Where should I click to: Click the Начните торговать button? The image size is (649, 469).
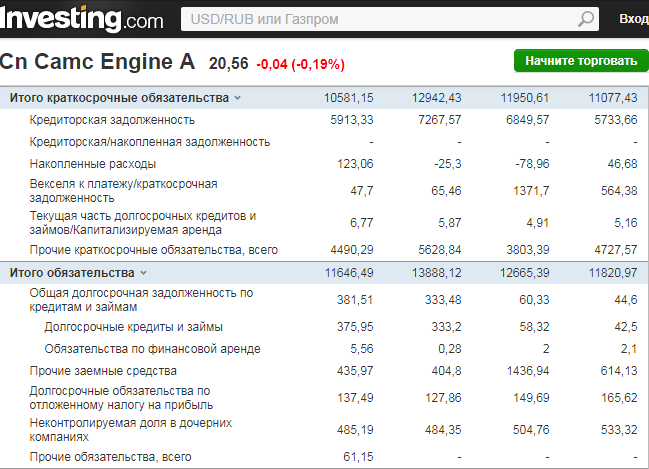pyautogui.click(x=581, y=61)
